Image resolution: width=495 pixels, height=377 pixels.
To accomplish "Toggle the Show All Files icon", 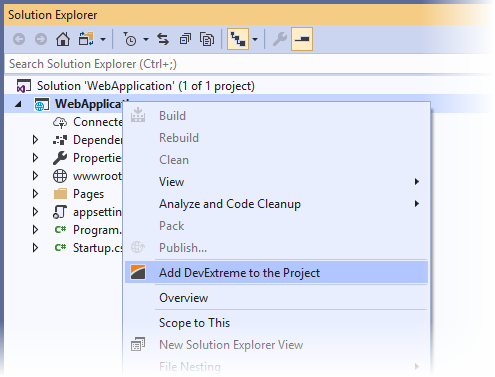I will click(x=207, y=39).
